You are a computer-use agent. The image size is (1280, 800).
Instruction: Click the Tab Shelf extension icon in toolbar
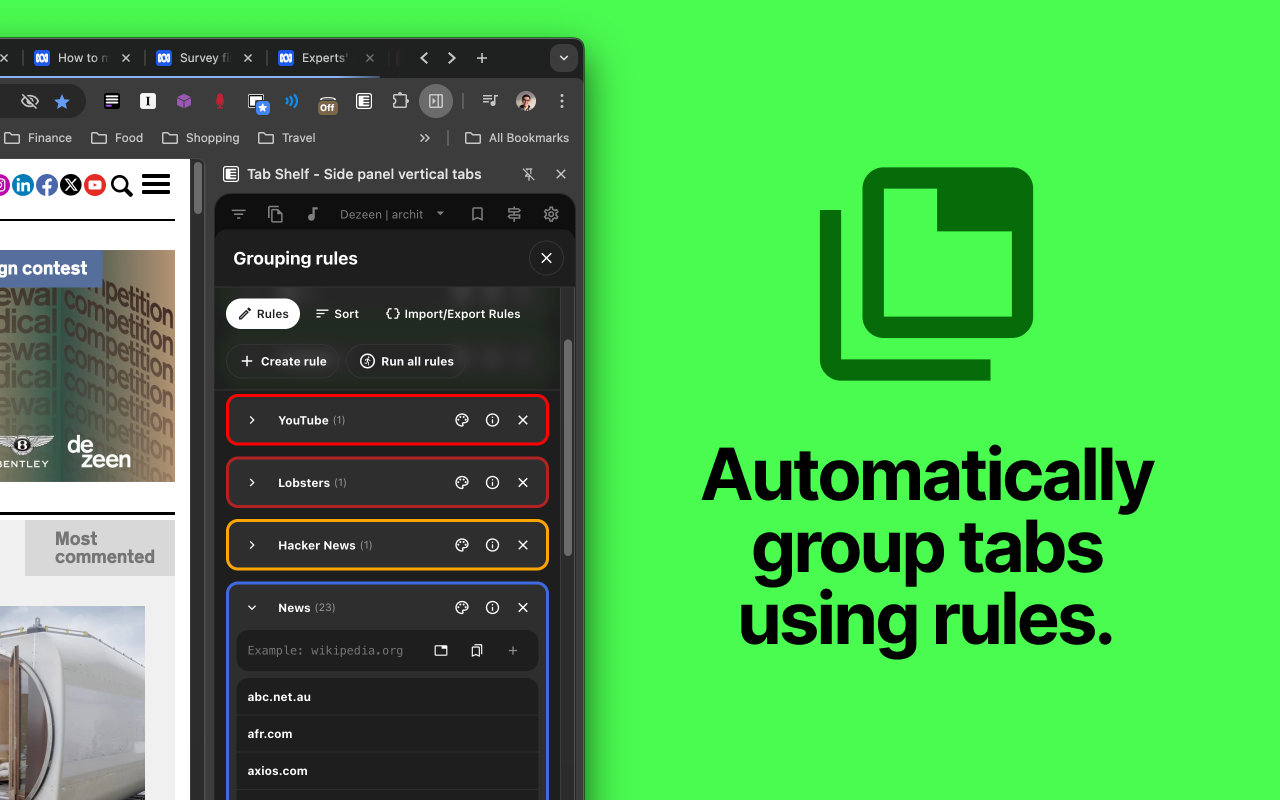tap(364, 101)
